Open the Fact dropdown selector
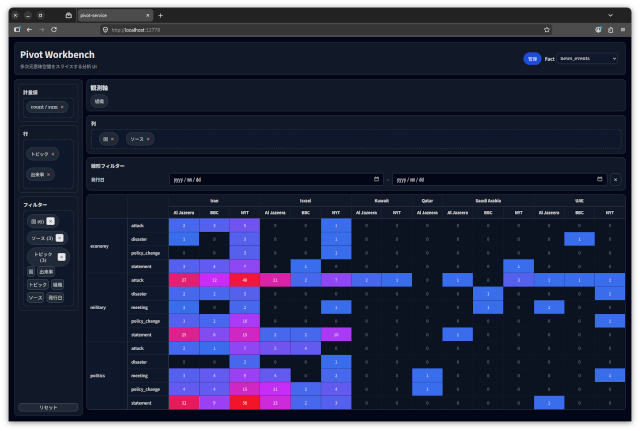The width and height of the screenshot is (640, 431). pos(587,59)
